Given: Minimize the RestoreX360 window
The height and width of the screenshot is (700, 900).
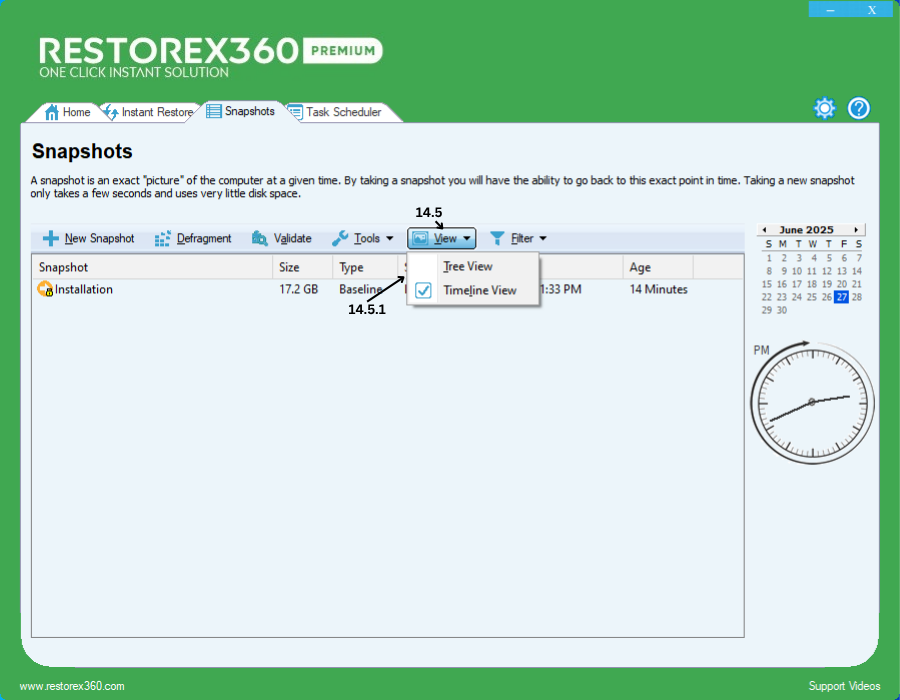Looking at the screenshot, I should click(830, 9).
